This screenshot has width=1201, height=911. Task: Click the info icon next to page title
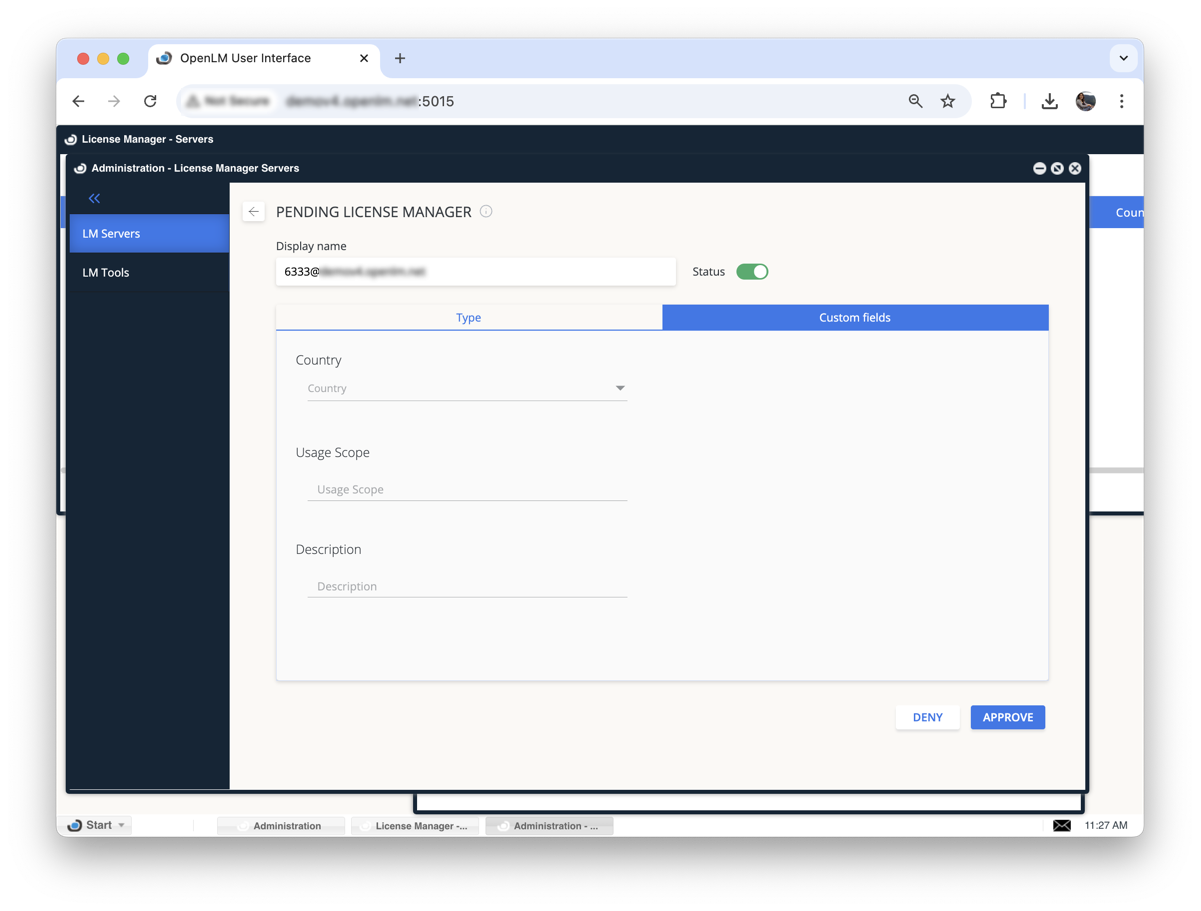[x=486, y=211]
